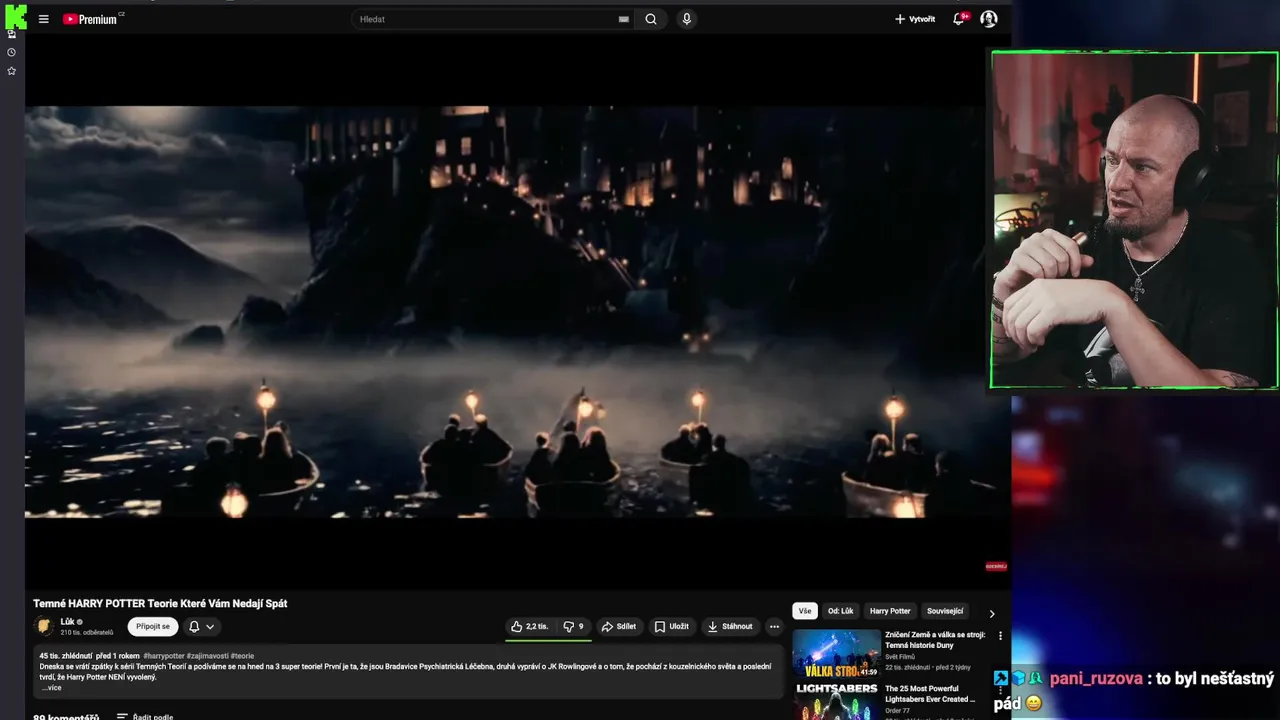Open the Řadit podle sort dropdown

click(x=145, y=716)
